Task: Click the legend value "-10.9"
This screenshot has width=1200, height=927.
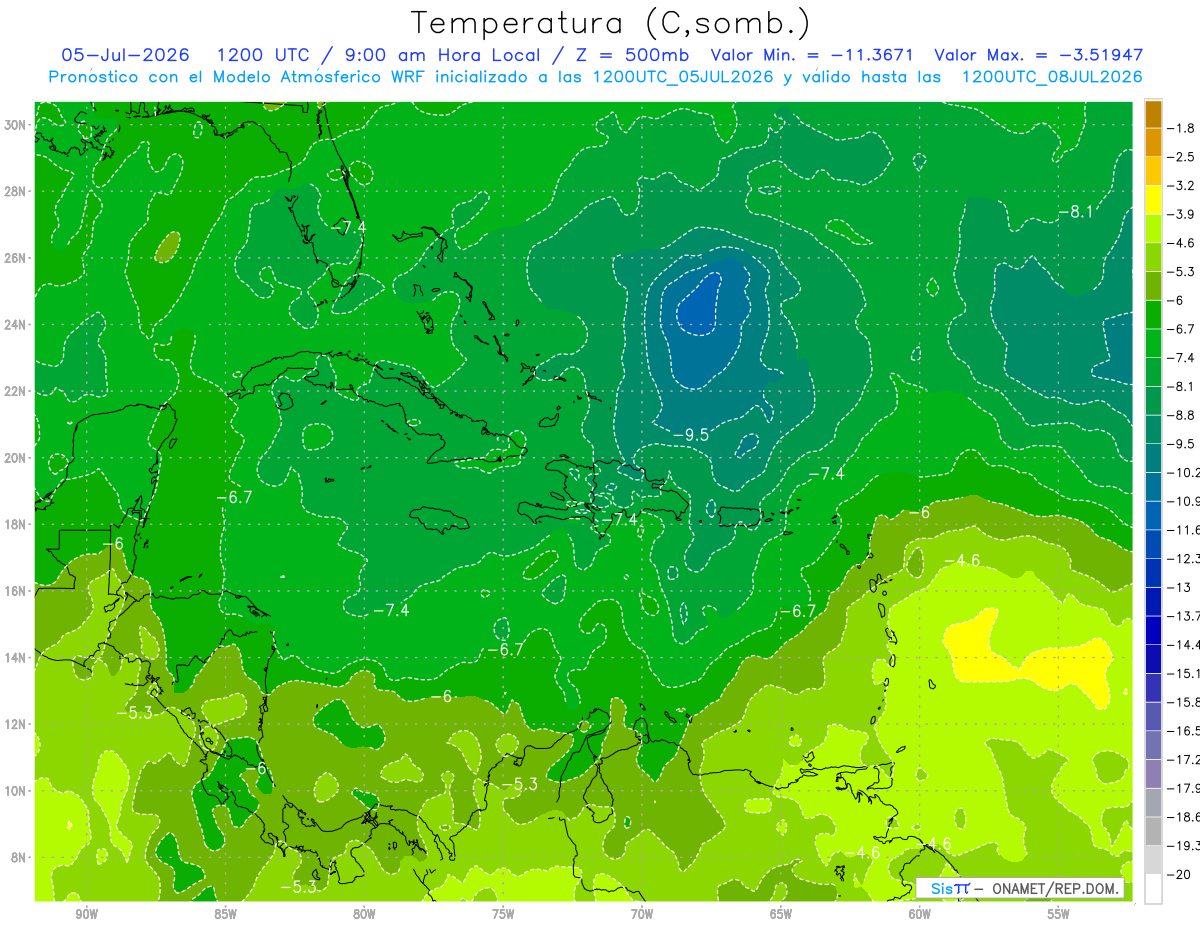Action: [1183, 501]
